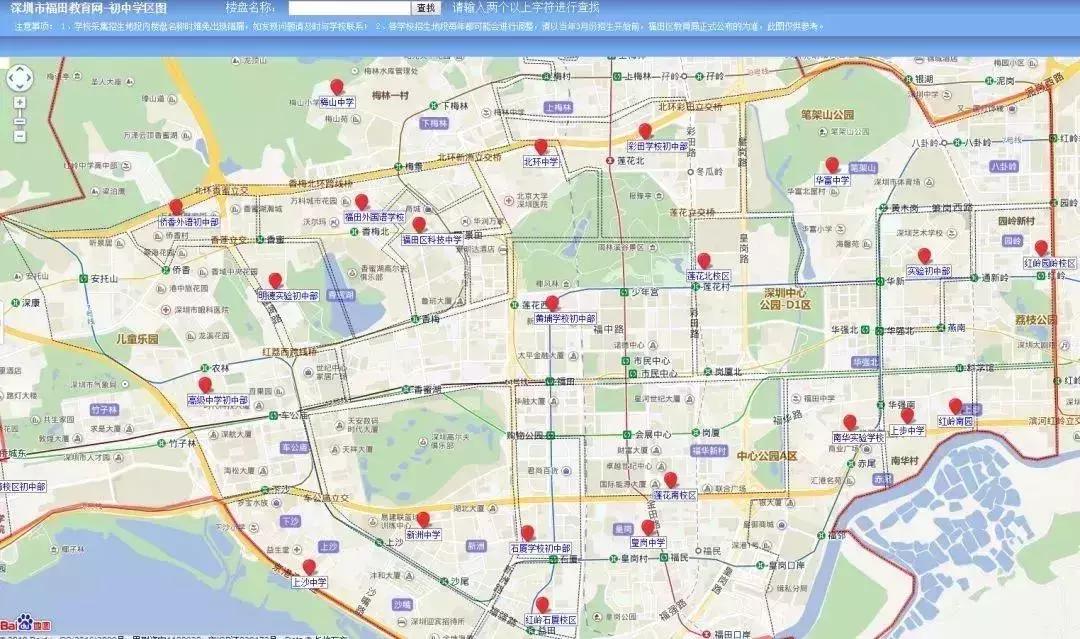Click the blue 上梅林 area label

tap(558, 107)
